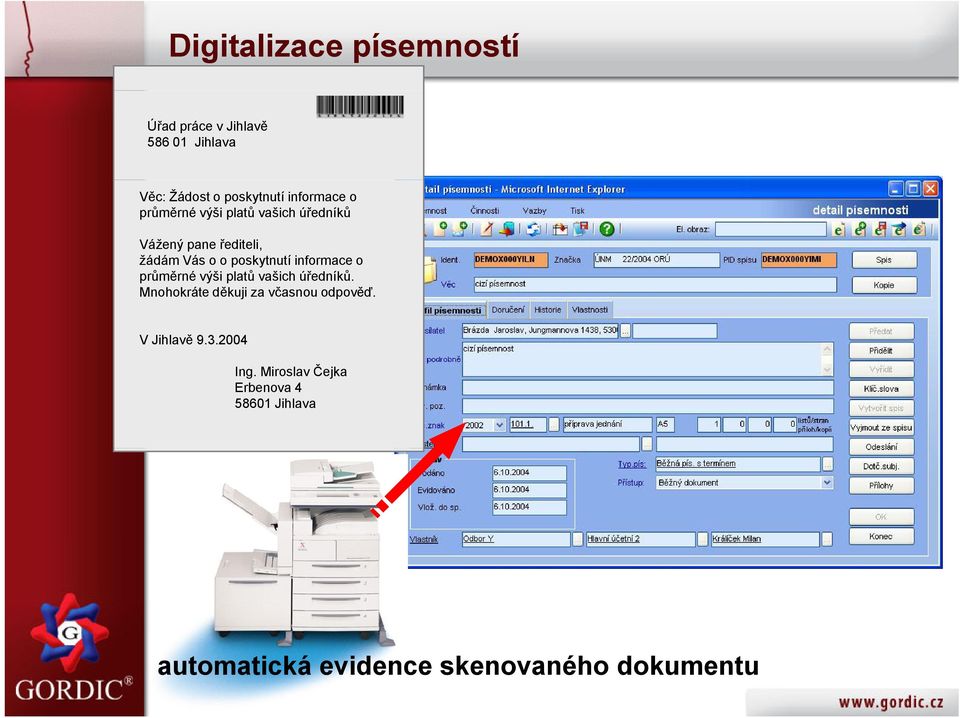Click browse button next to Brázda Jaroslav field
The image size is (960, 718).
pos(625,331)
